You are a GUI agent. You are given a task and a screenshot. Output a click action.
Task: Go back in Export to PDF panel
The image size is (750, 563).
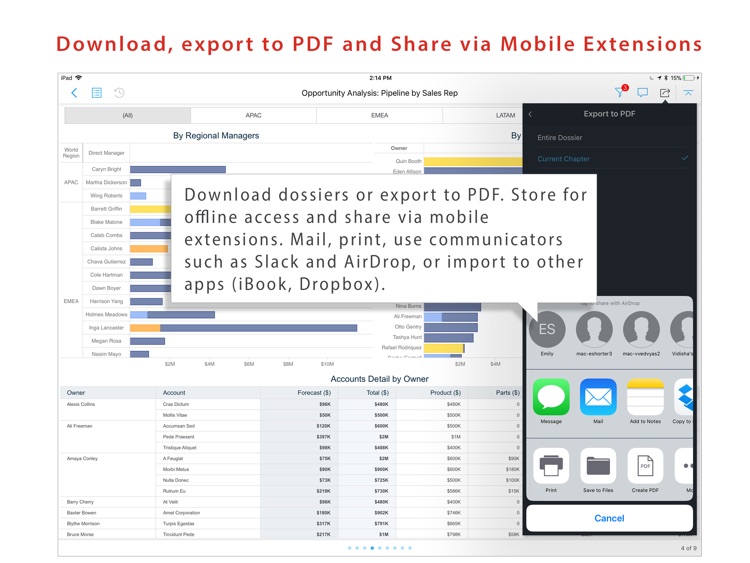tap(530, 114)
